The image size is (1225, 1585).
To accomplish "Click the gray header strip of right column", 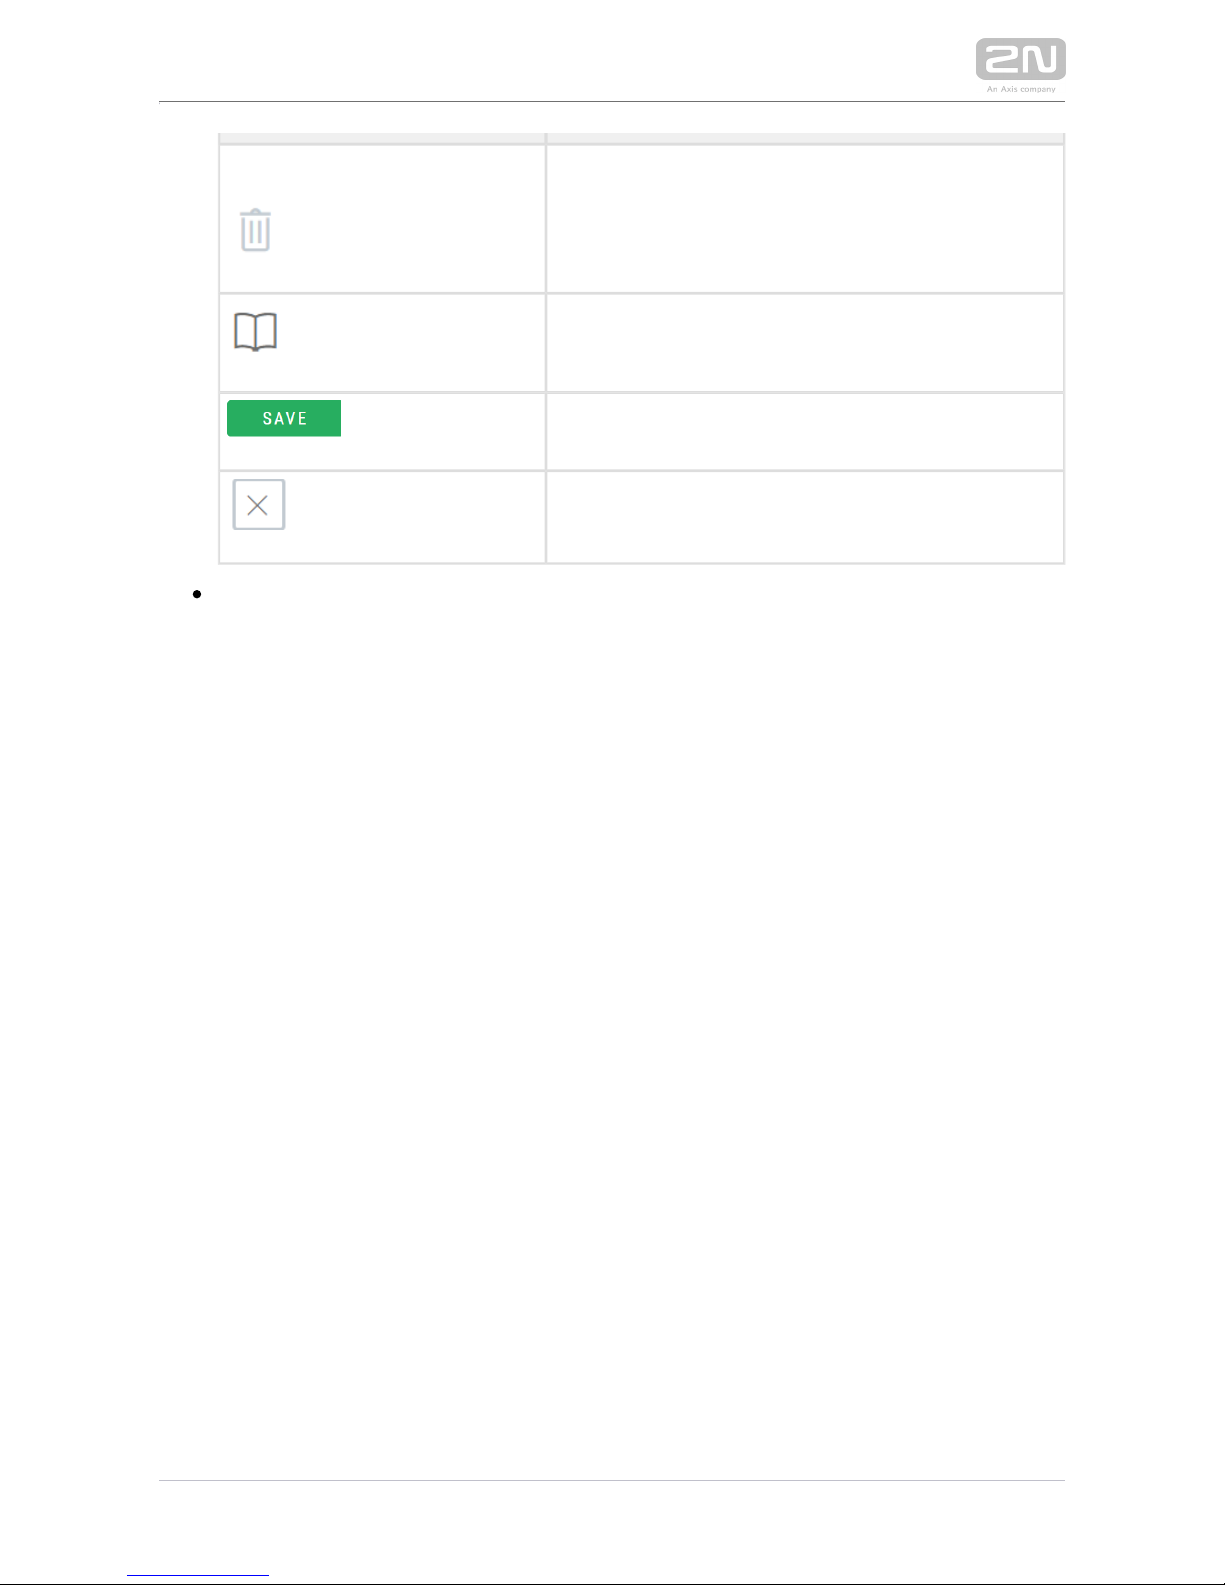I will coord(804,138).
